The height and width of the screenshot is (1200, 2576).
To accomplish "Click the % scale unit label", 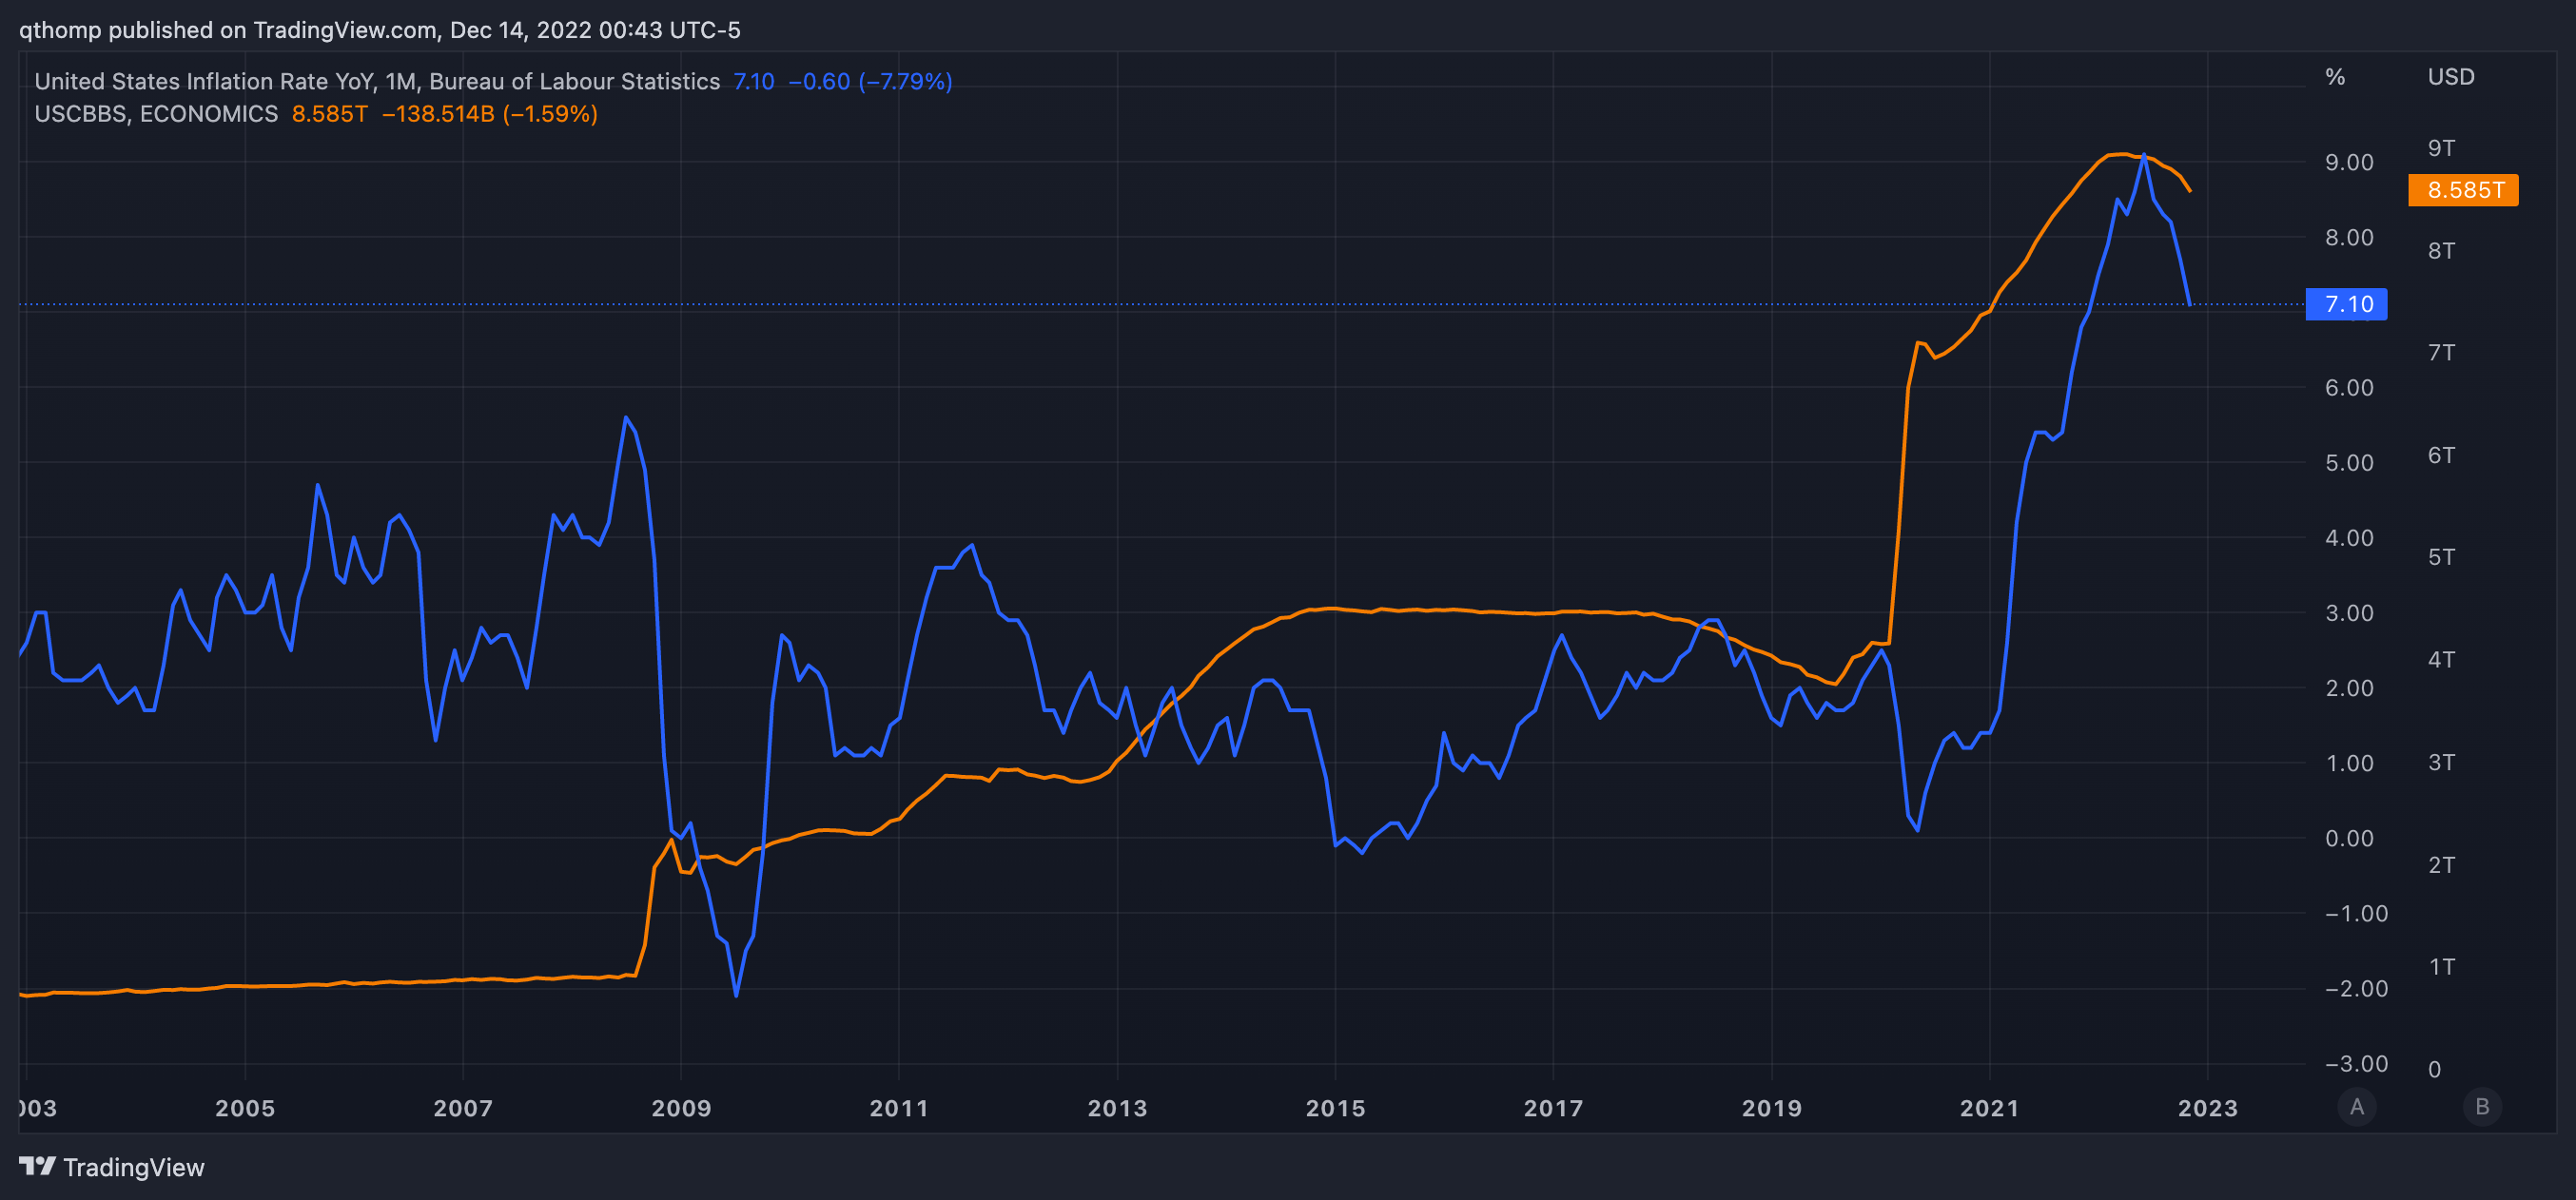I will point(2335,77).
